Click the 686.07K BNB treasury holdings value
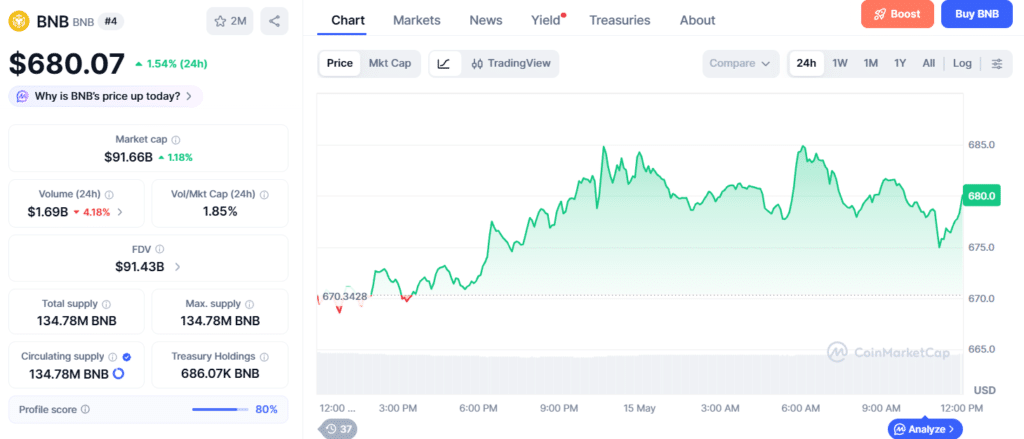The height and width of the screenshot is (439, 1024). pos(220,374)
